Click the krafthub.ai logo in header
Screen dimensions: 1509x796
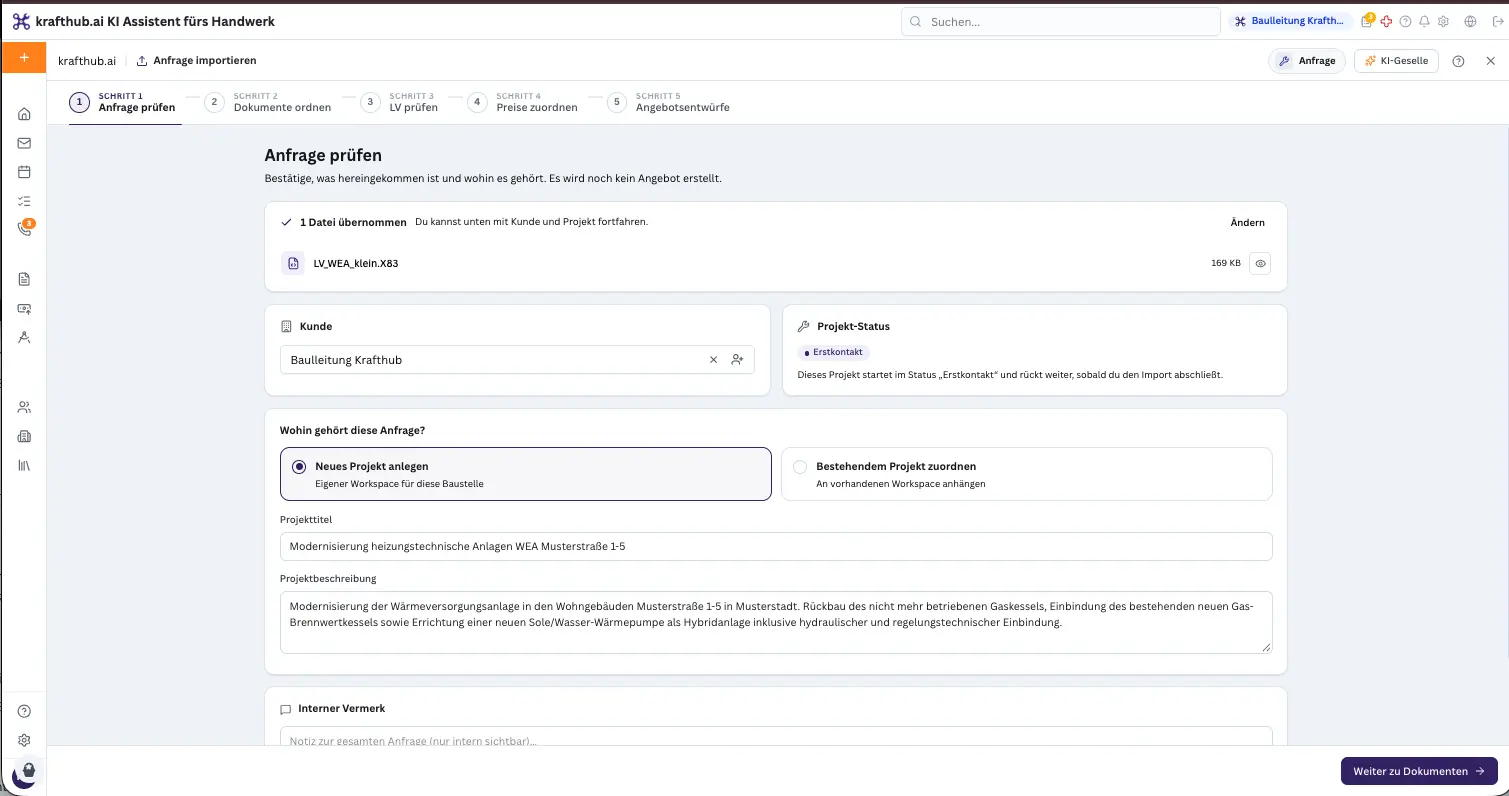[21, 21]
